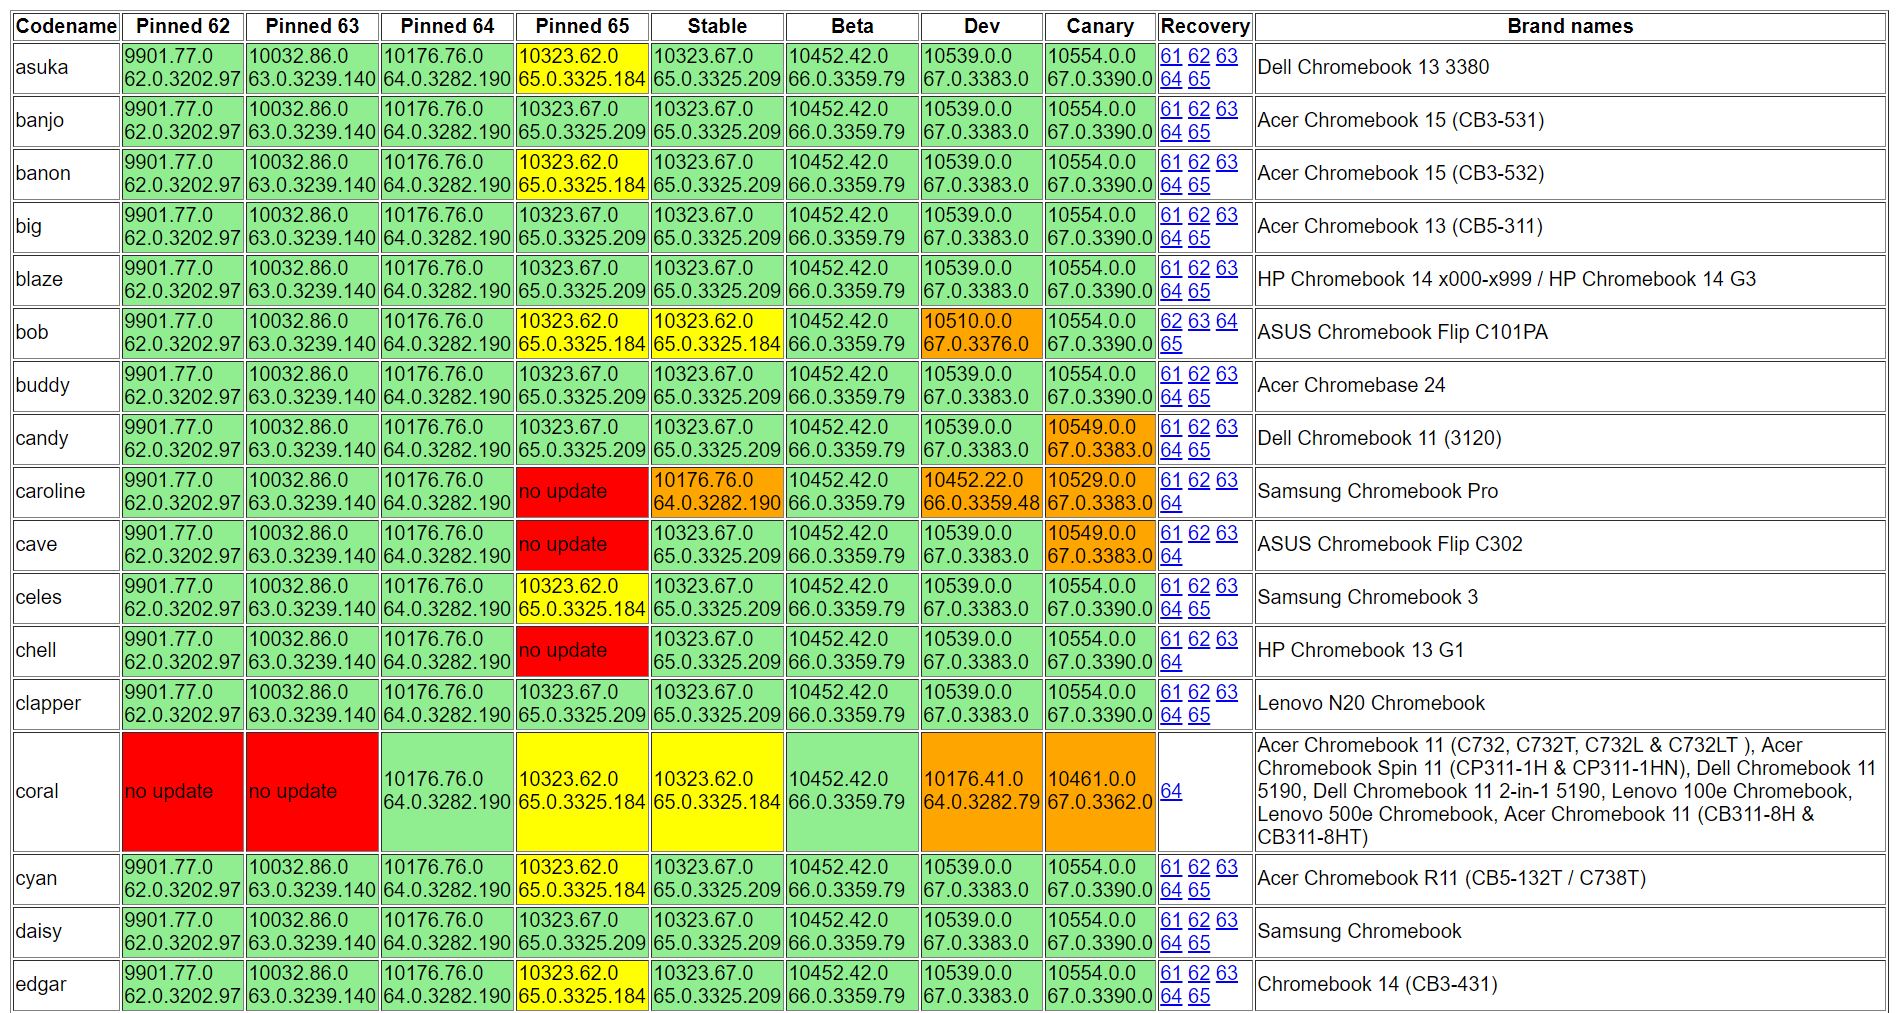
Task: Click the Canary column header
Action: tap(1099, 27)
